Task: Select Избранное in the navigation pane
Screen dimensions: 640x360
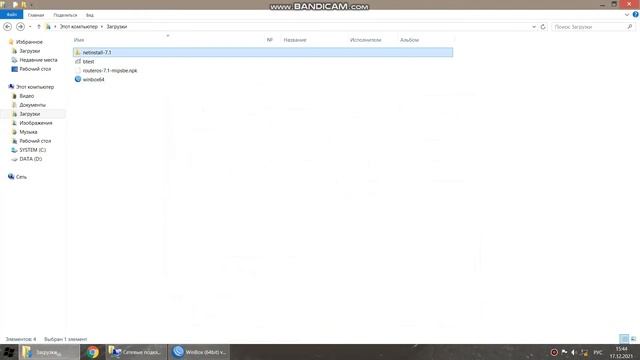Action: click(29, 42)
